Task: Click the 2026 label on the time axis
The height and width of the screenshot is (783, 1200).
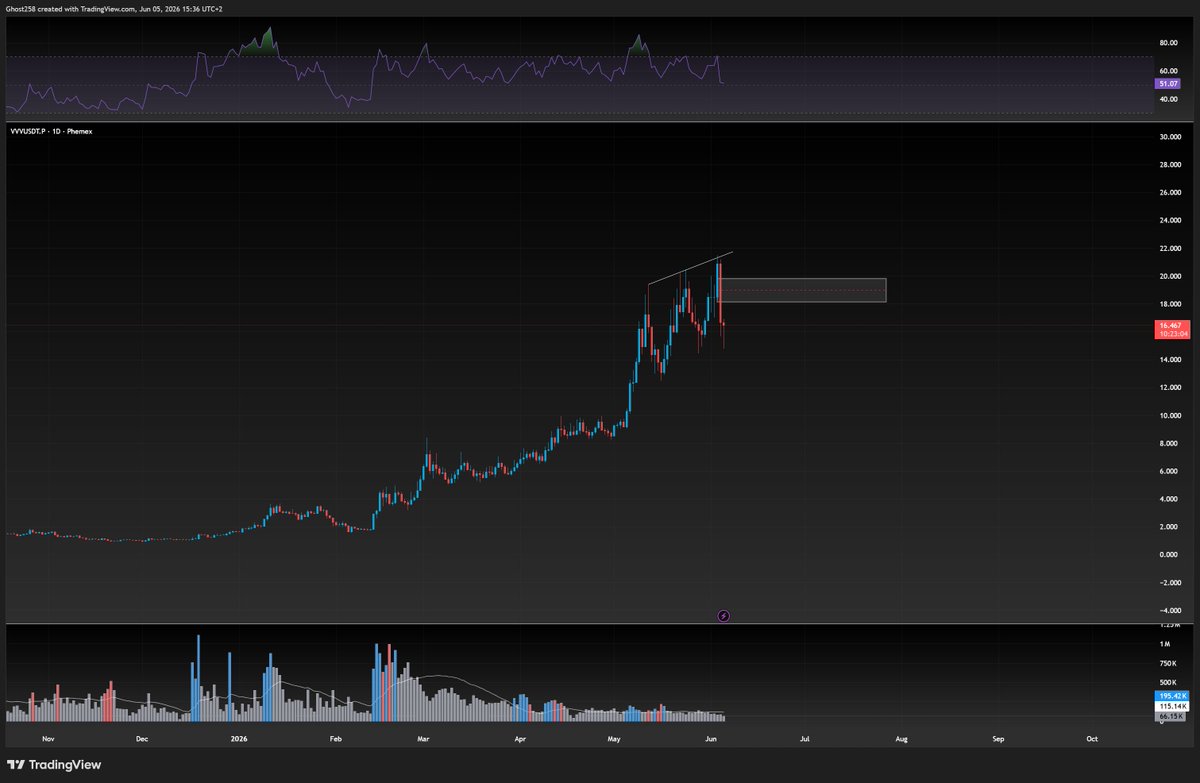Action: (238, 739)
